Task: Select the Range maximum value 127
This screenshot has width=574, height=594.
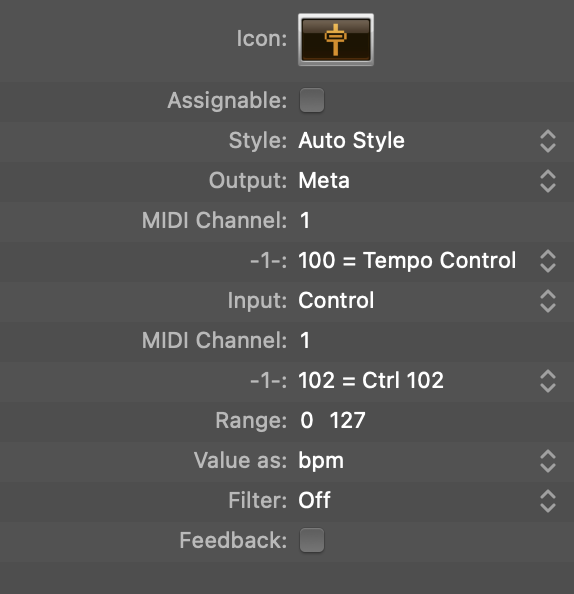Action: tap(347, 420)
